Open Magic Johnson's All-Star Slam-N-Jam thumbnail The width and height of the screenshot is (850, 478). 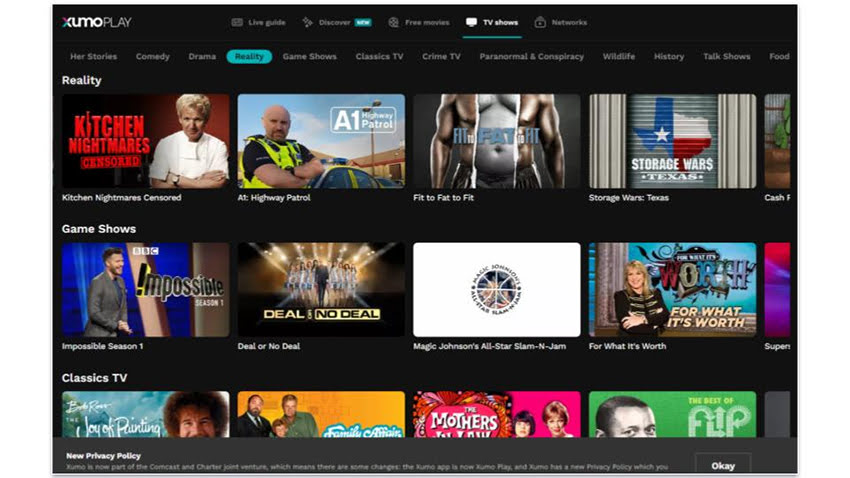497,289
